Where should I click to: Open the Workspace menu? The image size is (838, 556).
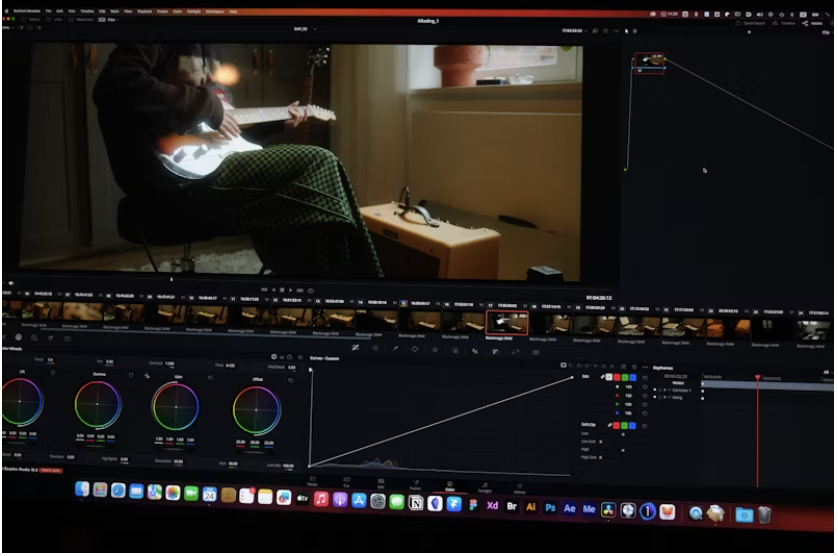click(x=215, y=11)
